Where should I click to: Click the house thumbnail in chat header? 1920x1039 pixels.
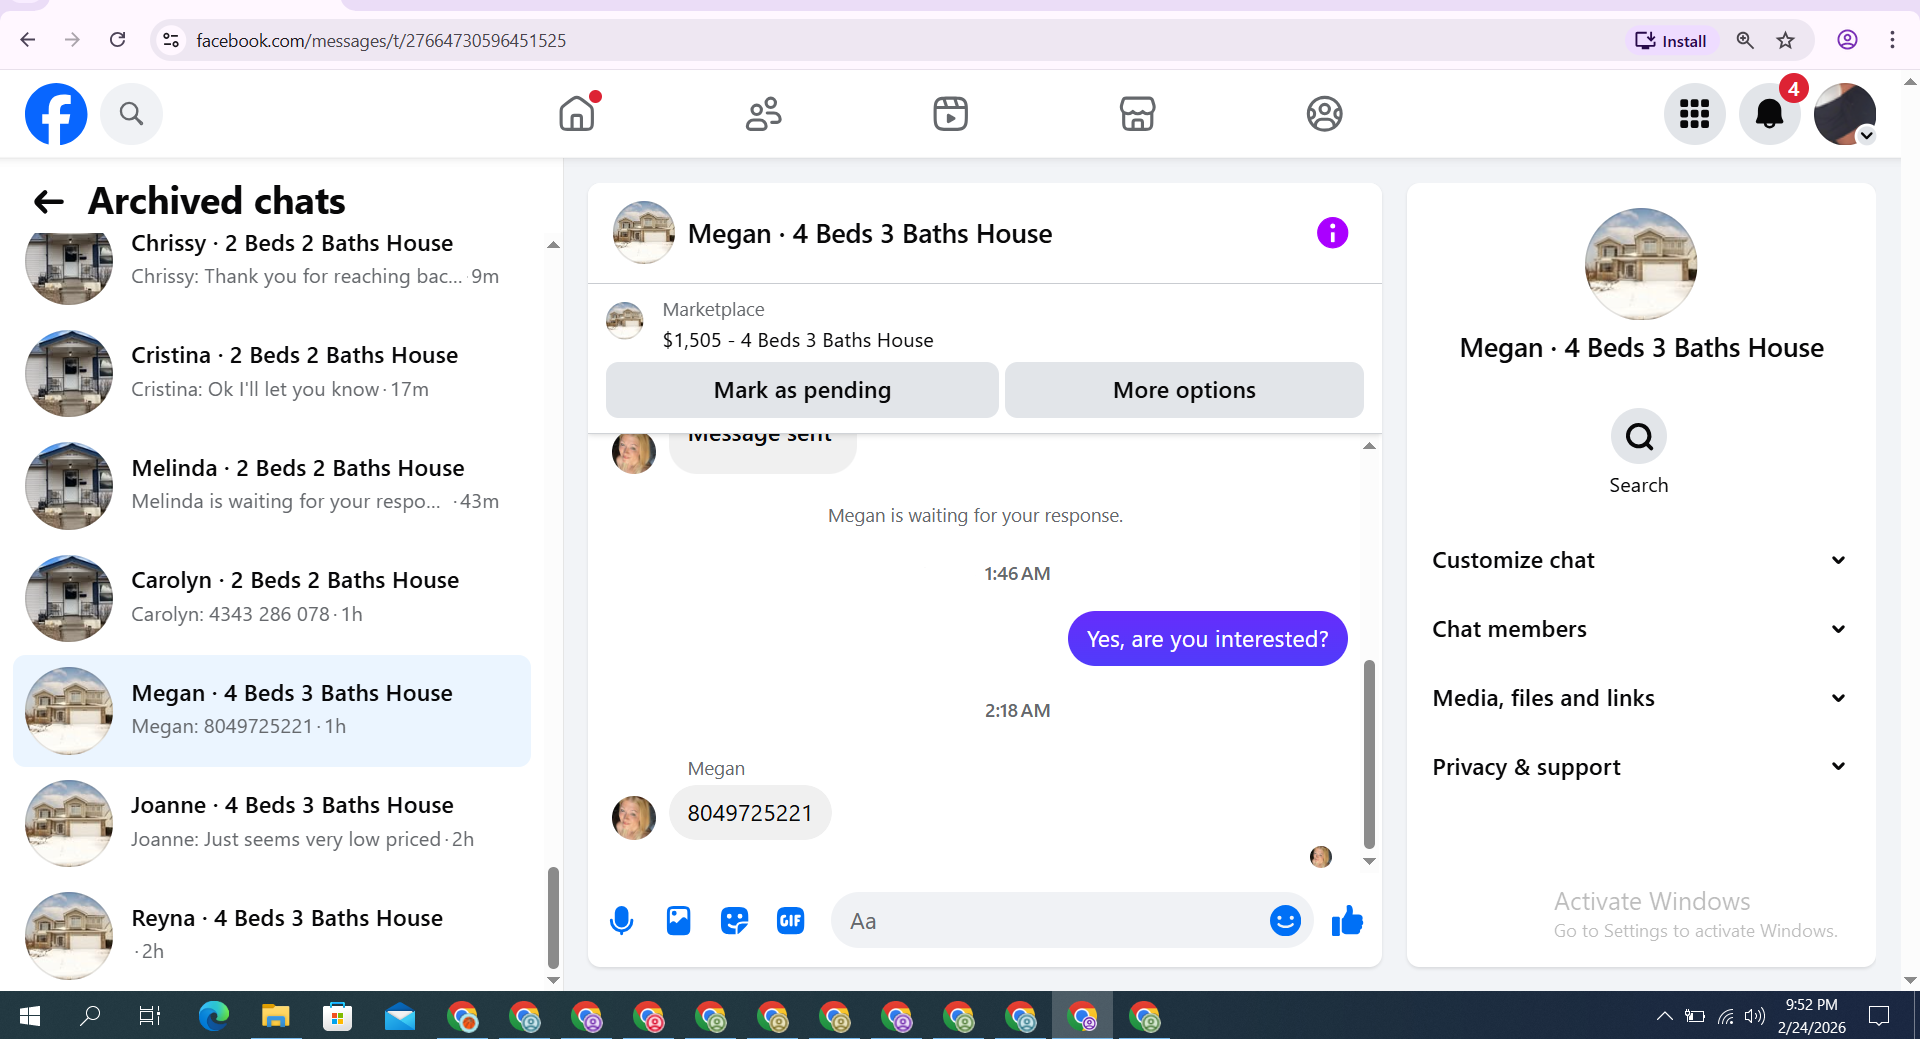coord(643,233)
